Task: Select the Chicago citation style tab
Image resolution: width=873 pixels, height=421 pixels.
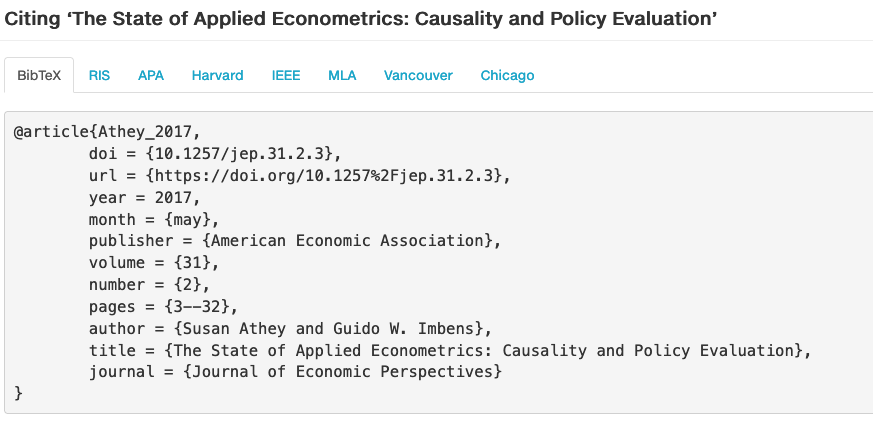Action: click(x=507, y=75)
